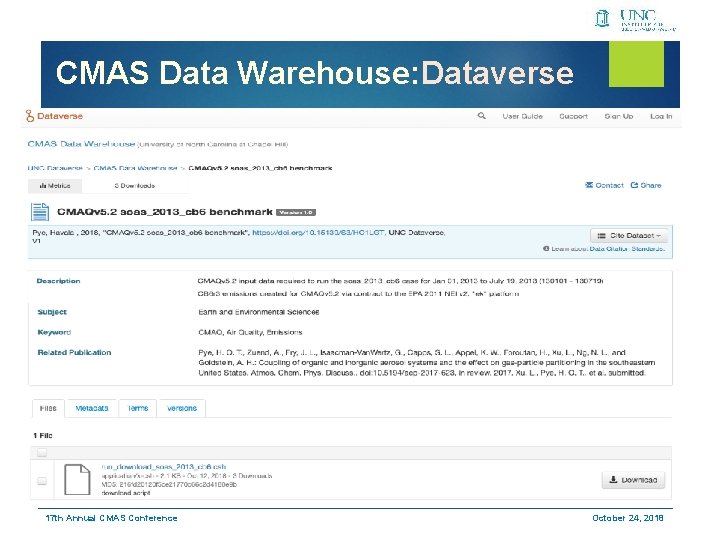720x540 pixels.
Task: Click 'CMAQ, Air Quality, Emissions' keywords text
Action: [250, 332]
